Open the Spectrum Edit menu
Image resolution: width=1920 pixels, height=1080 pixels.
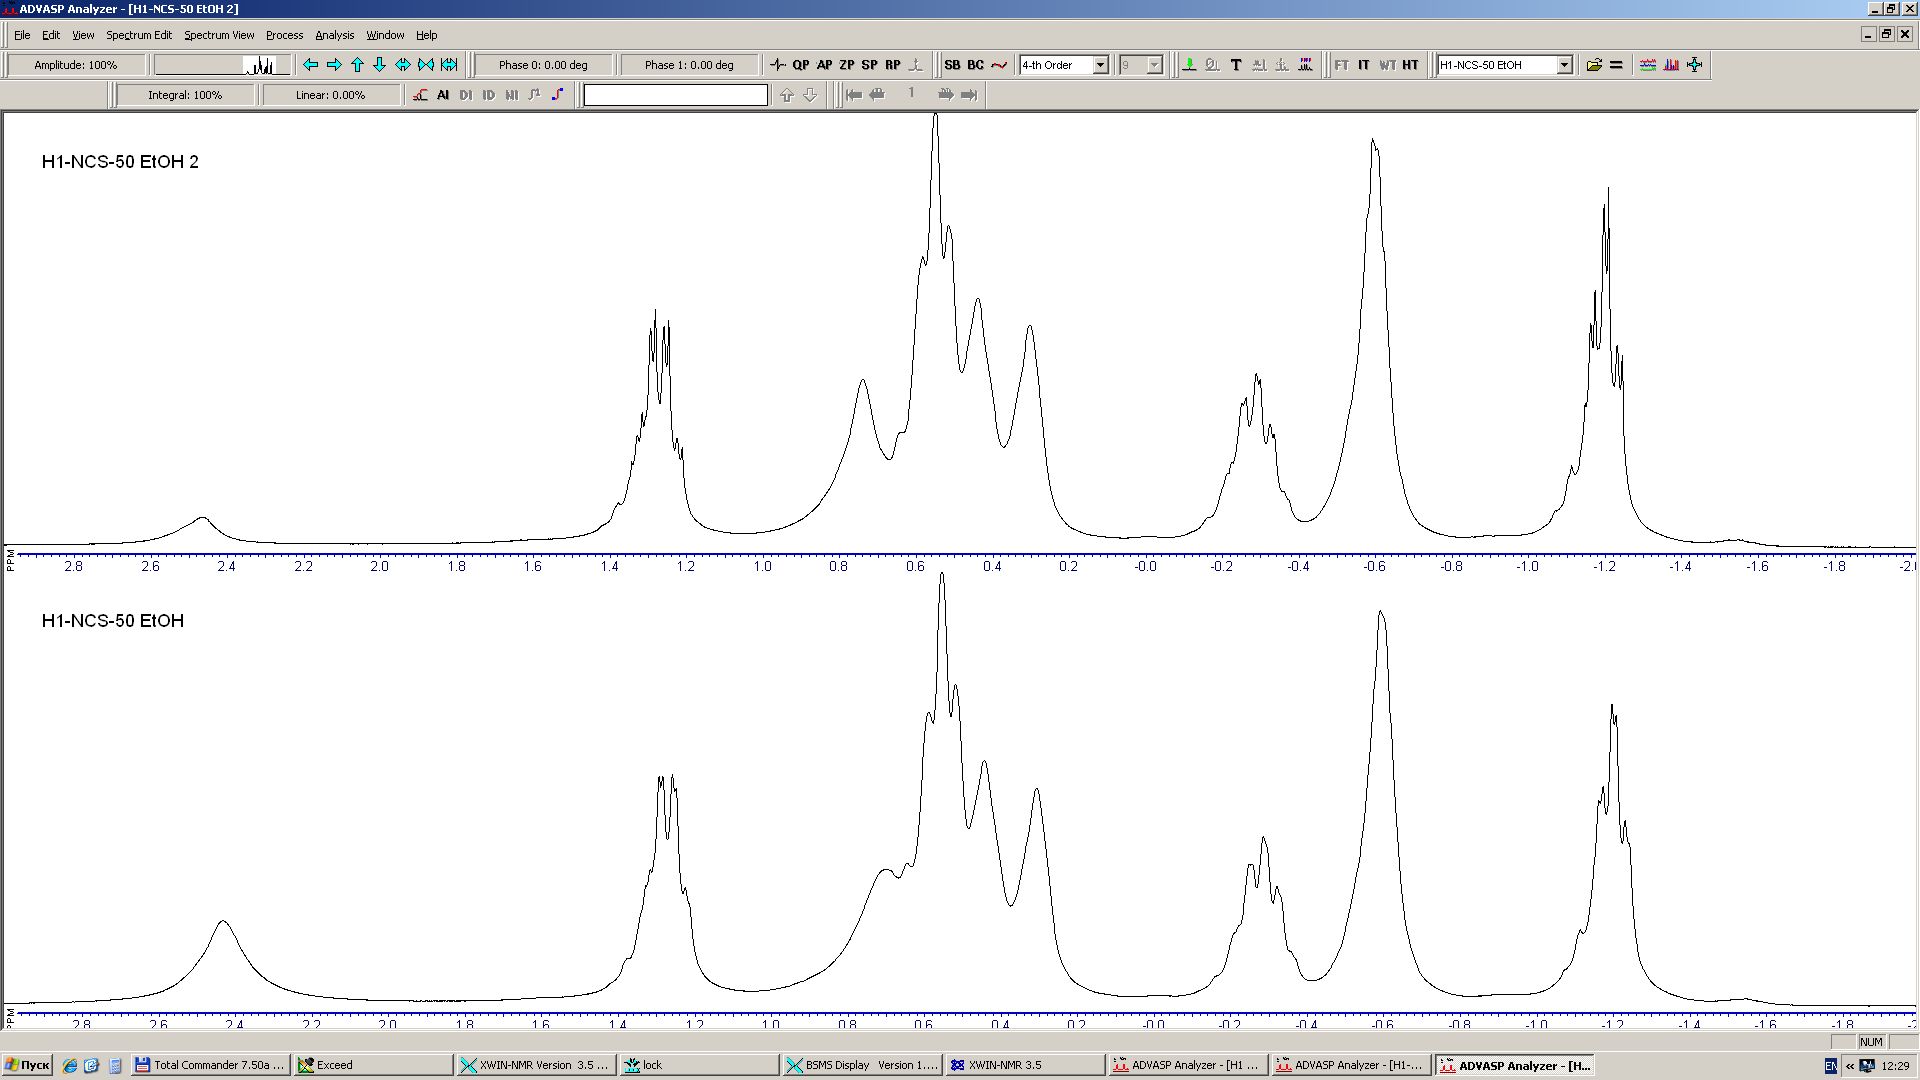point(139,35)
